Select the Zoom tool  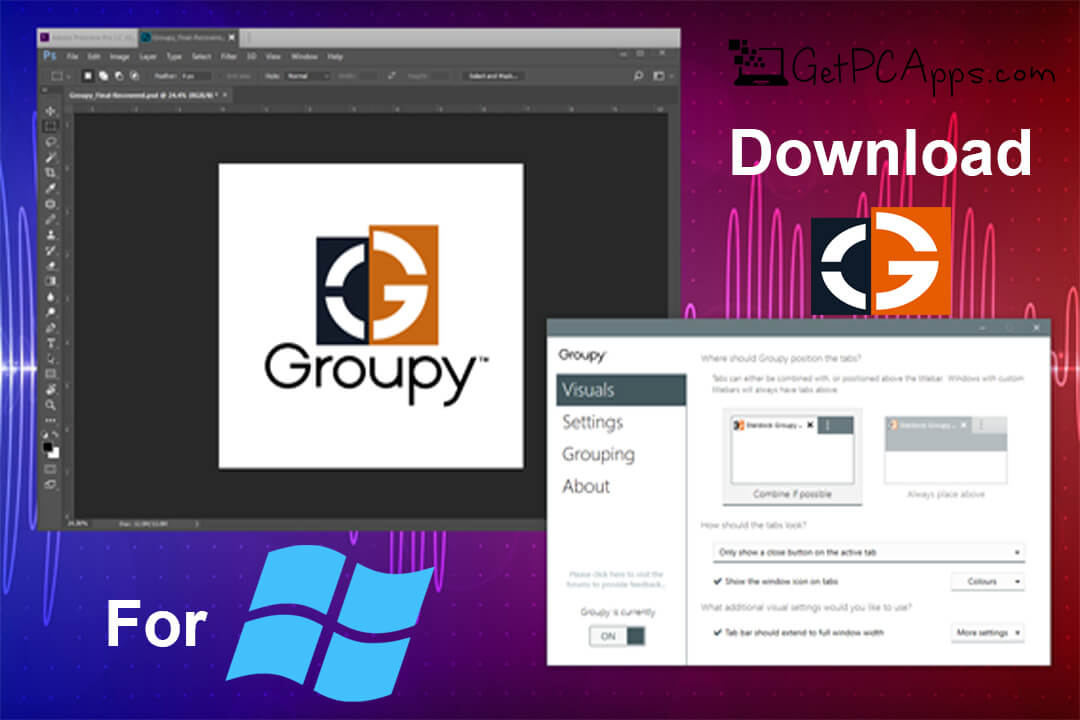[50, 405]
